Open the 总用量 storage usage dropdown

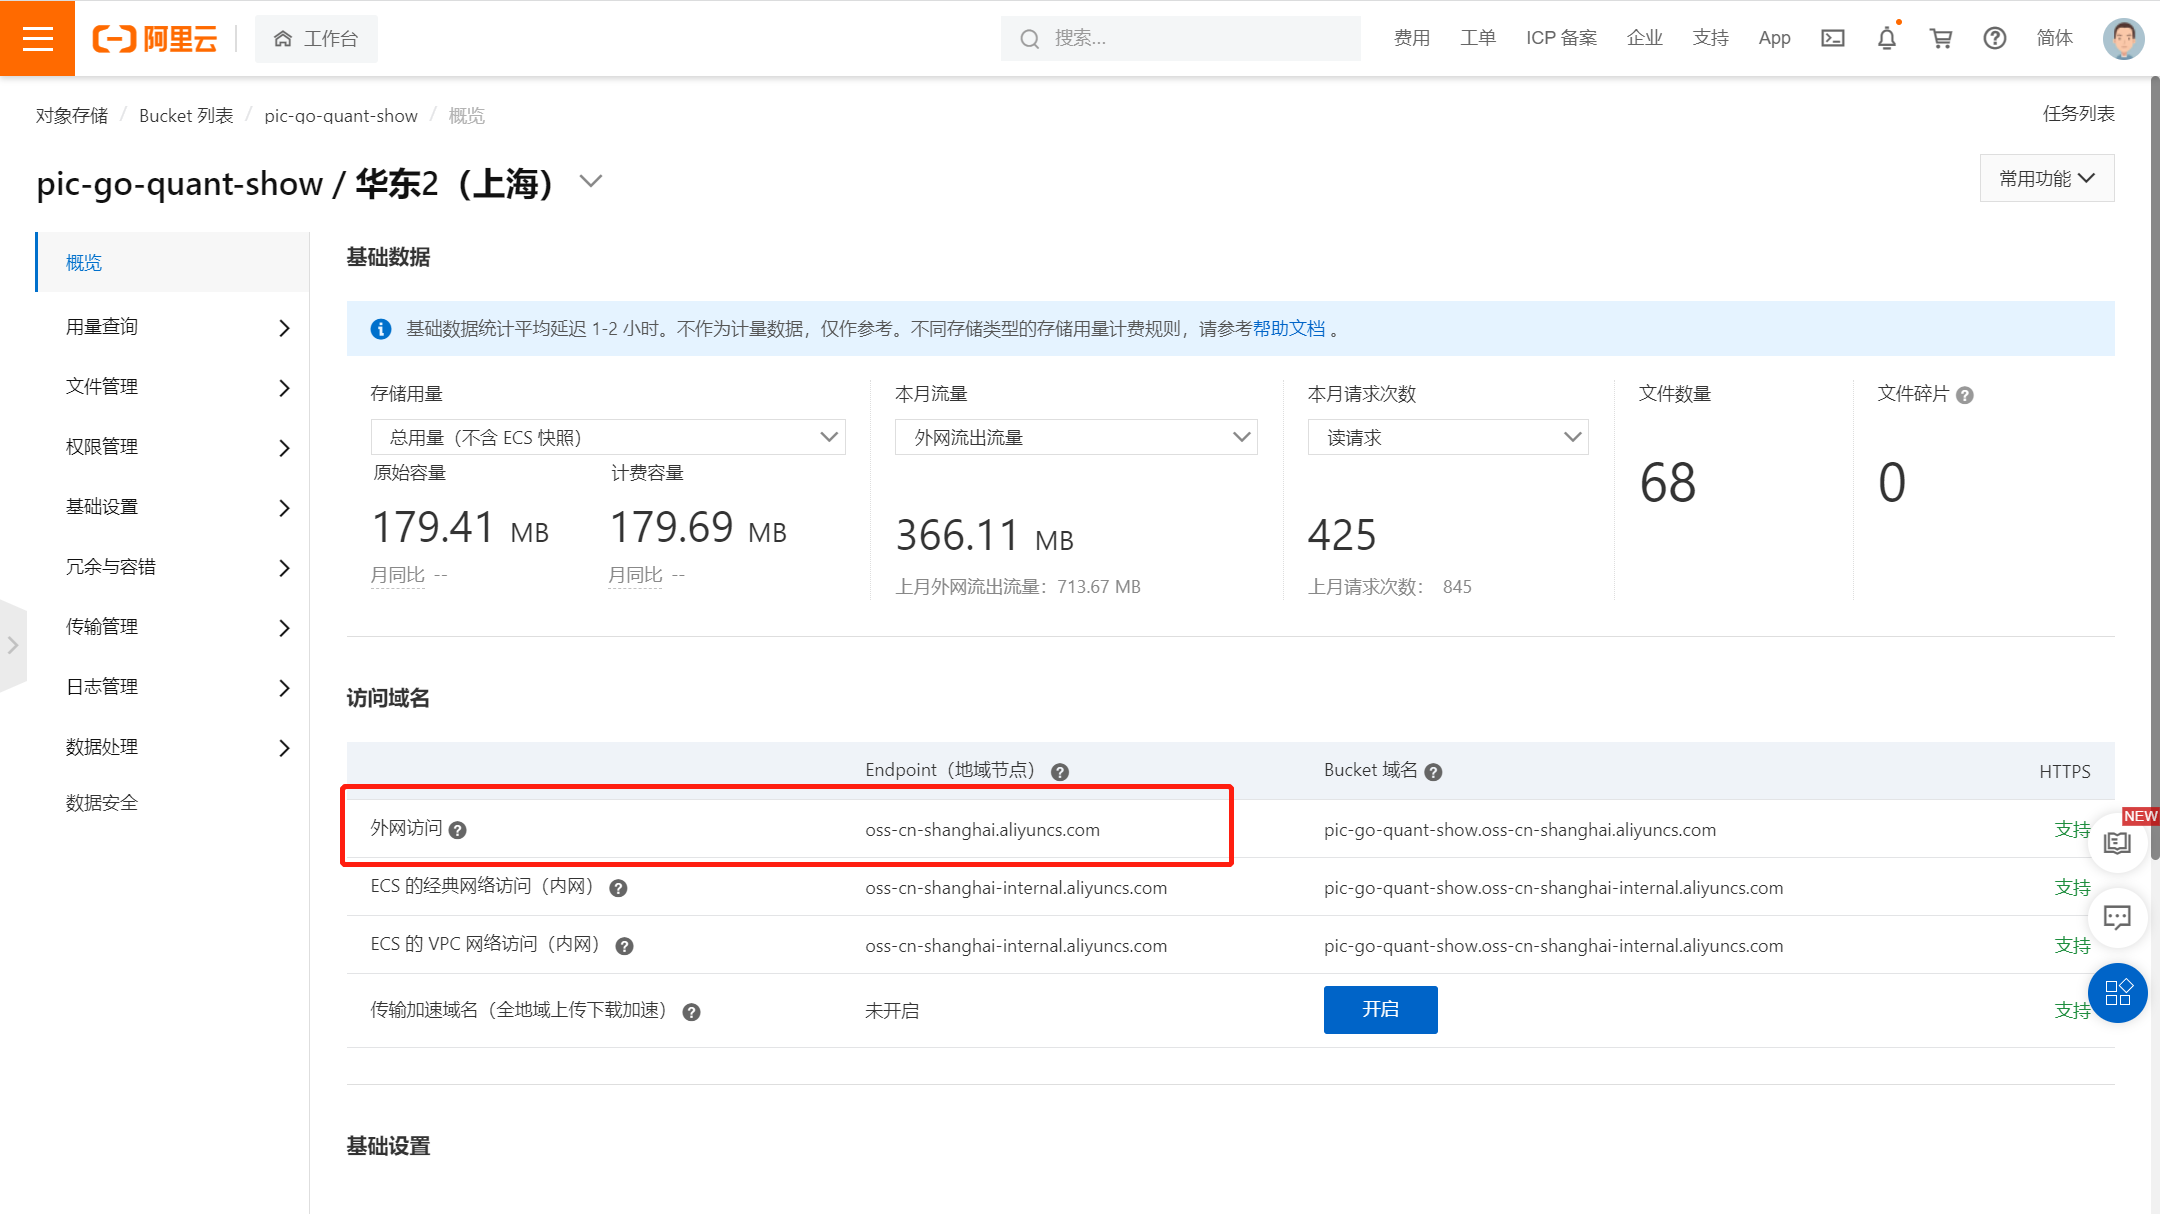[x=608, y=437]
